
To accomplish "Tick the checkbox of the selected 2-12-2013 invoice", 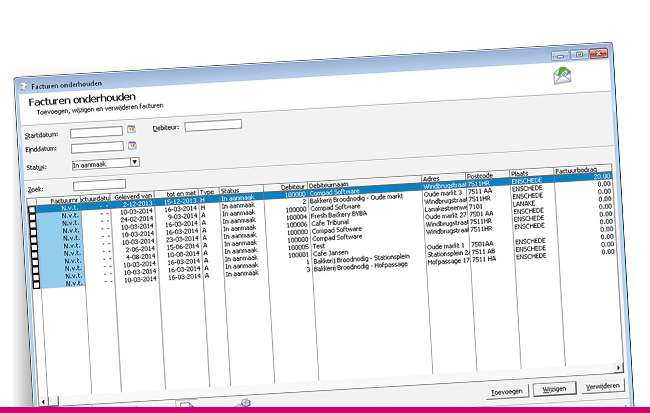I will tap(32, 209).
